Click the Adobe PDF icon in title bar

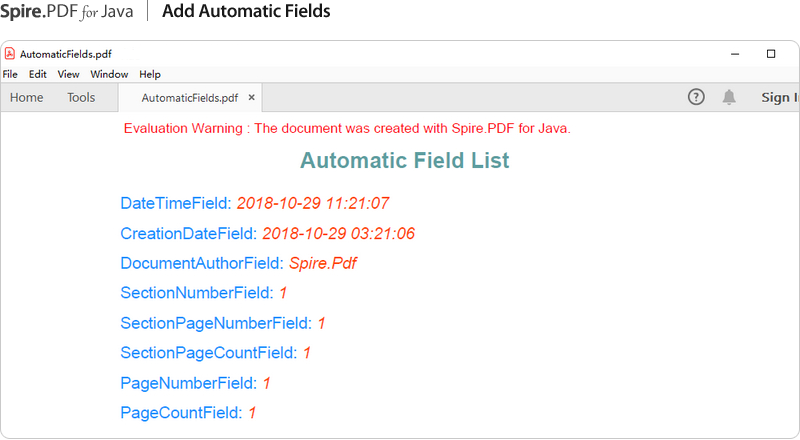[x=10, y=54]
